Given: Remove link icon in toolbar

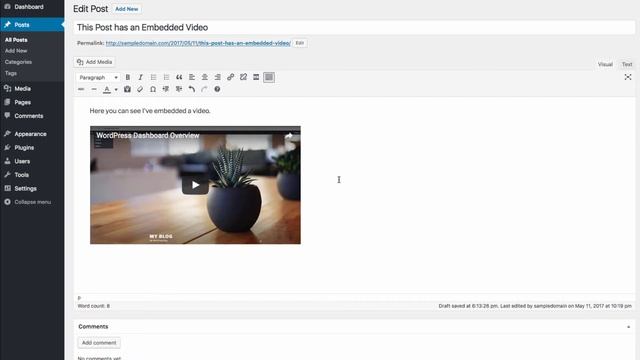Looking at the screenshot, I should pyautogui.click(x=243, y=77).
